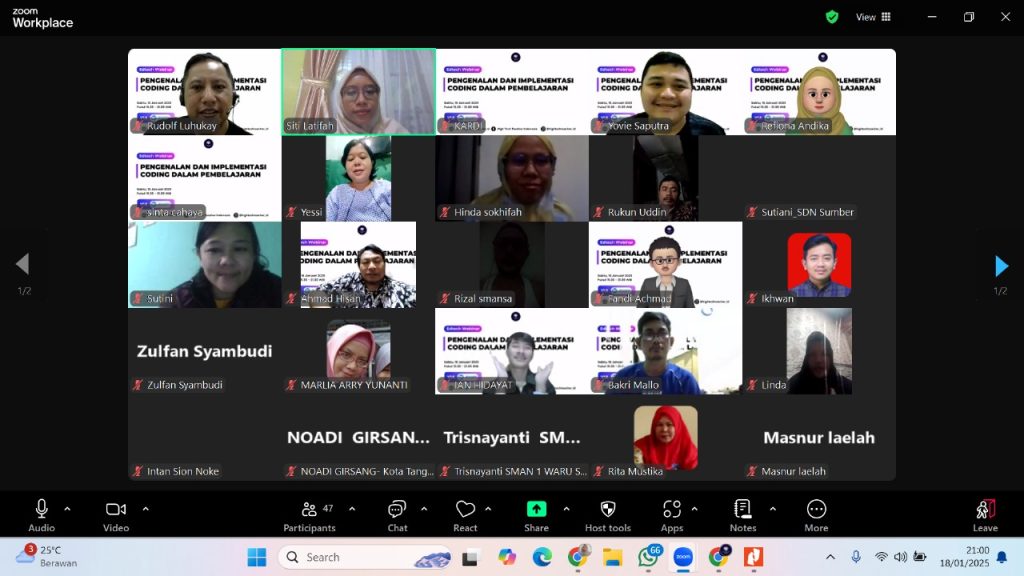Leave the meeting
Viewport: 1024px width, 576px height.
pos(985,515)
